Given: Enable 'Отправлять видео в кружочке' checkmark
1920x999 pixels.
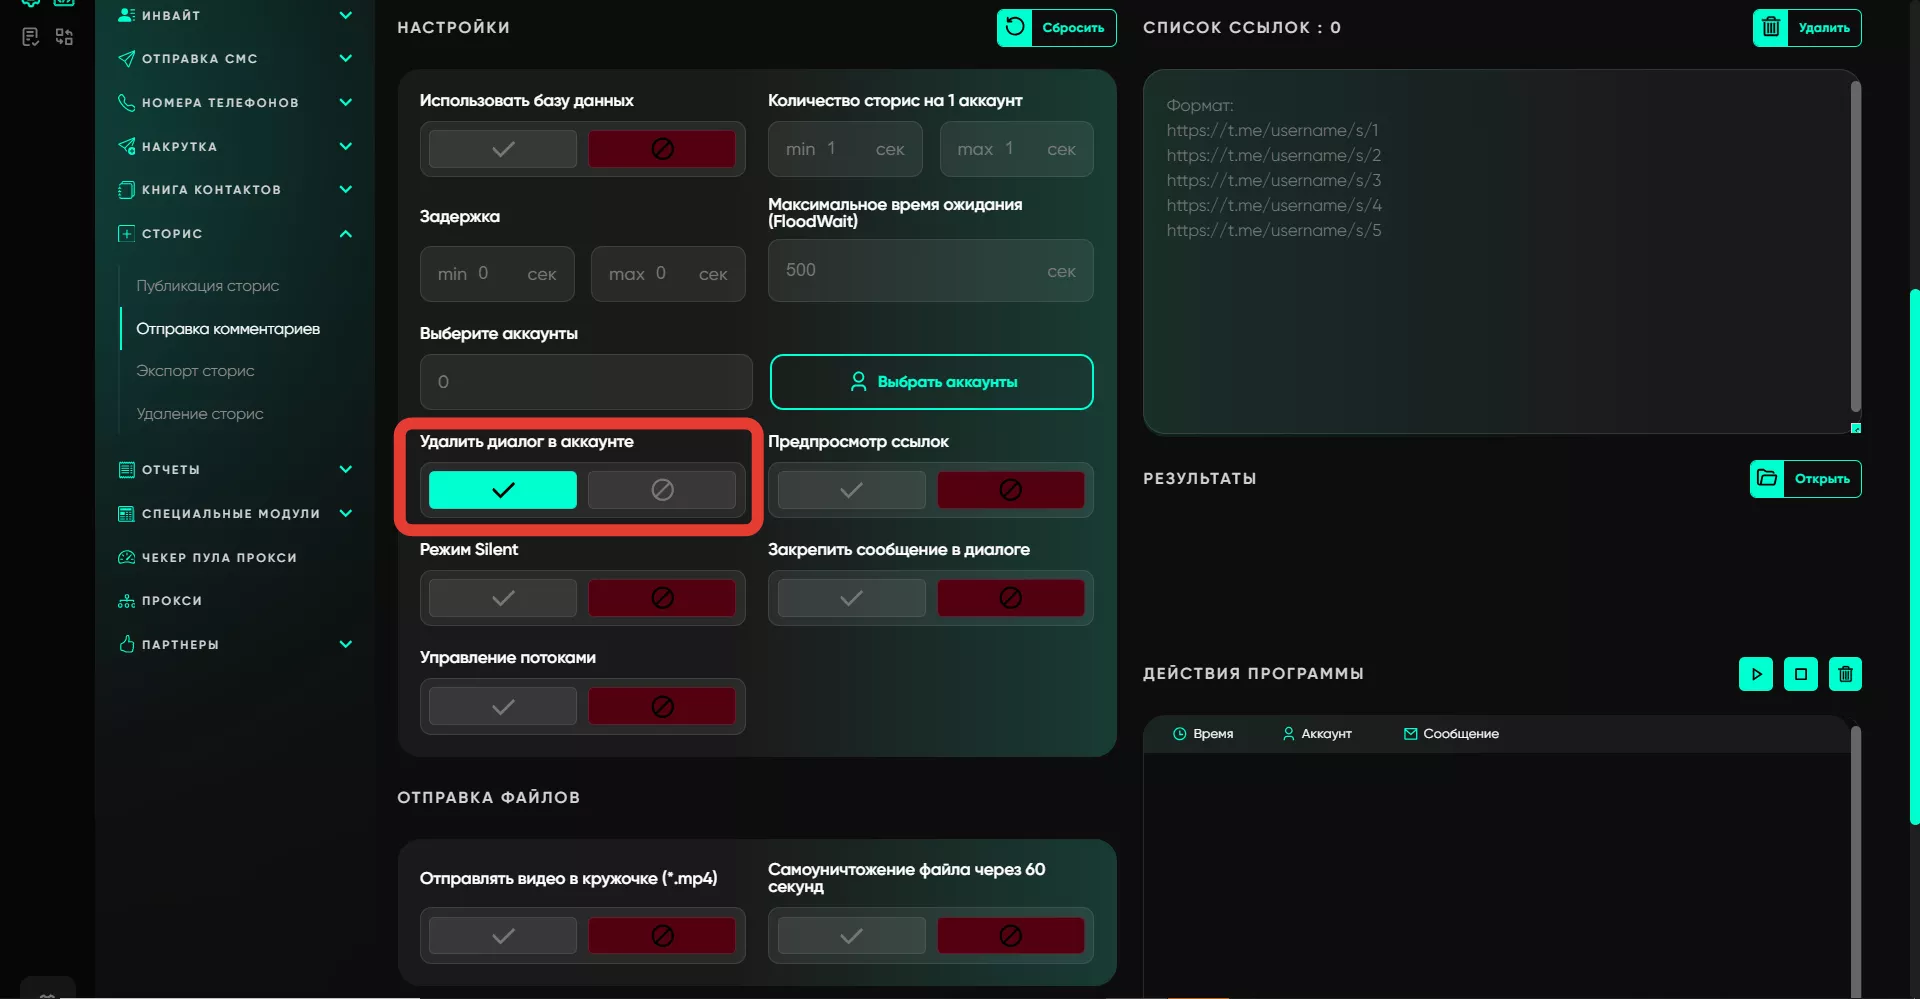Looking at the screenshot, I should tap(503, 936).
